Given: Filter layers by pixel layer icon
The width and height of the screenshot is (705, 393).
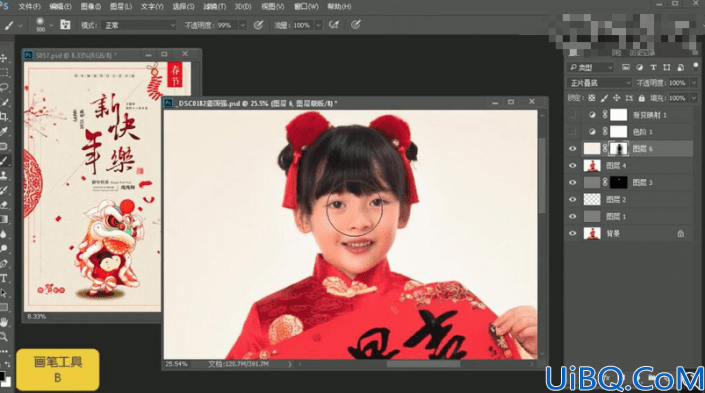Looking at the screenshot, I should (x=626, y=67).
